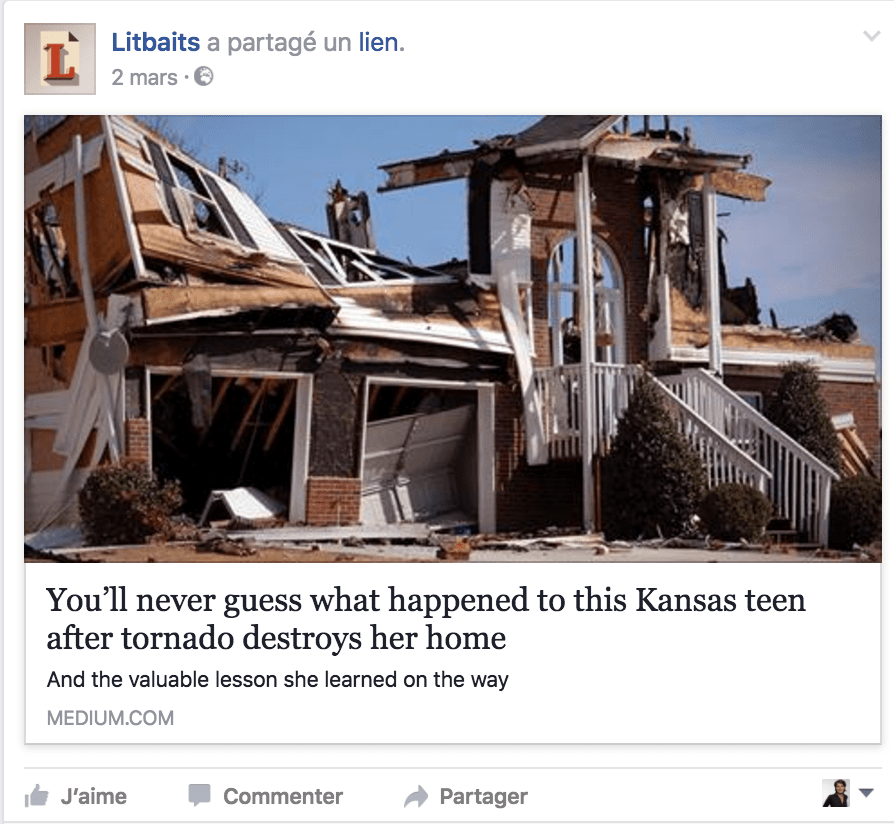
Task: Like the post via J'aime label
Action: coord(94,796)
